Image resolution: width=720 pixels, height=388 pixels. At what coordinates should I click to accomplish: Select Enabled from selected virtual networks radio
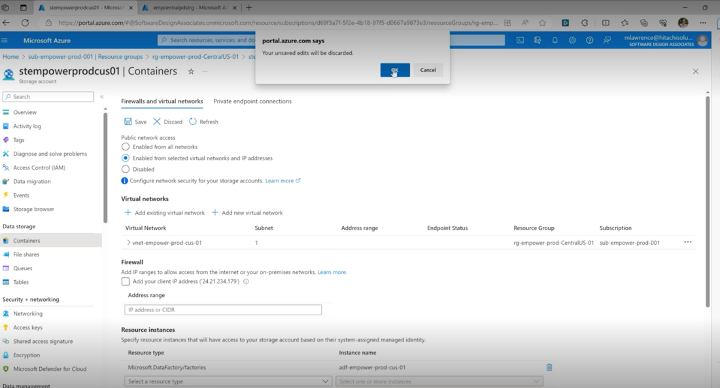click(125, 158)
